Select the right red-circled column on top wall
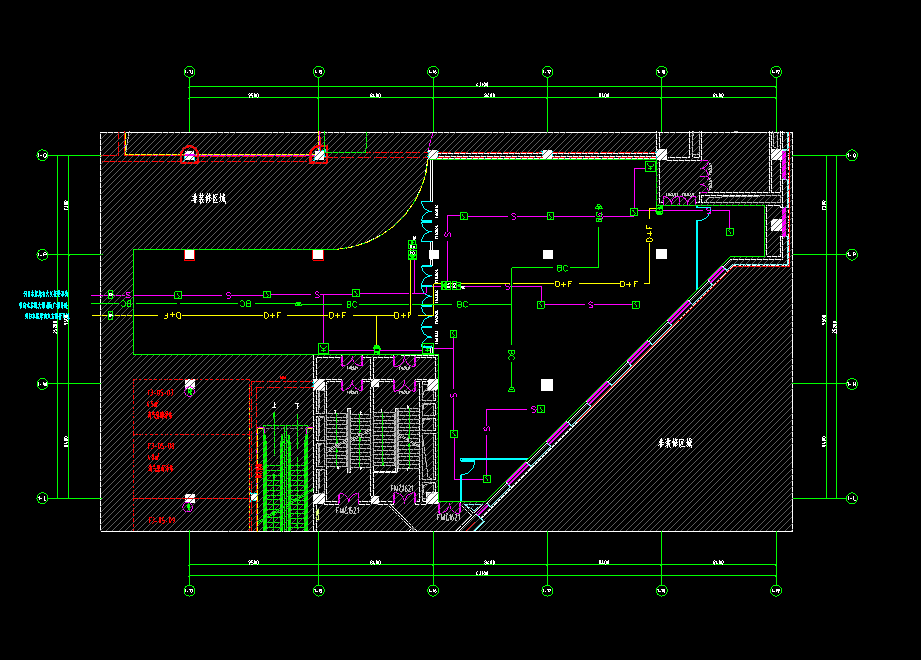 click(x=318, y=154)
